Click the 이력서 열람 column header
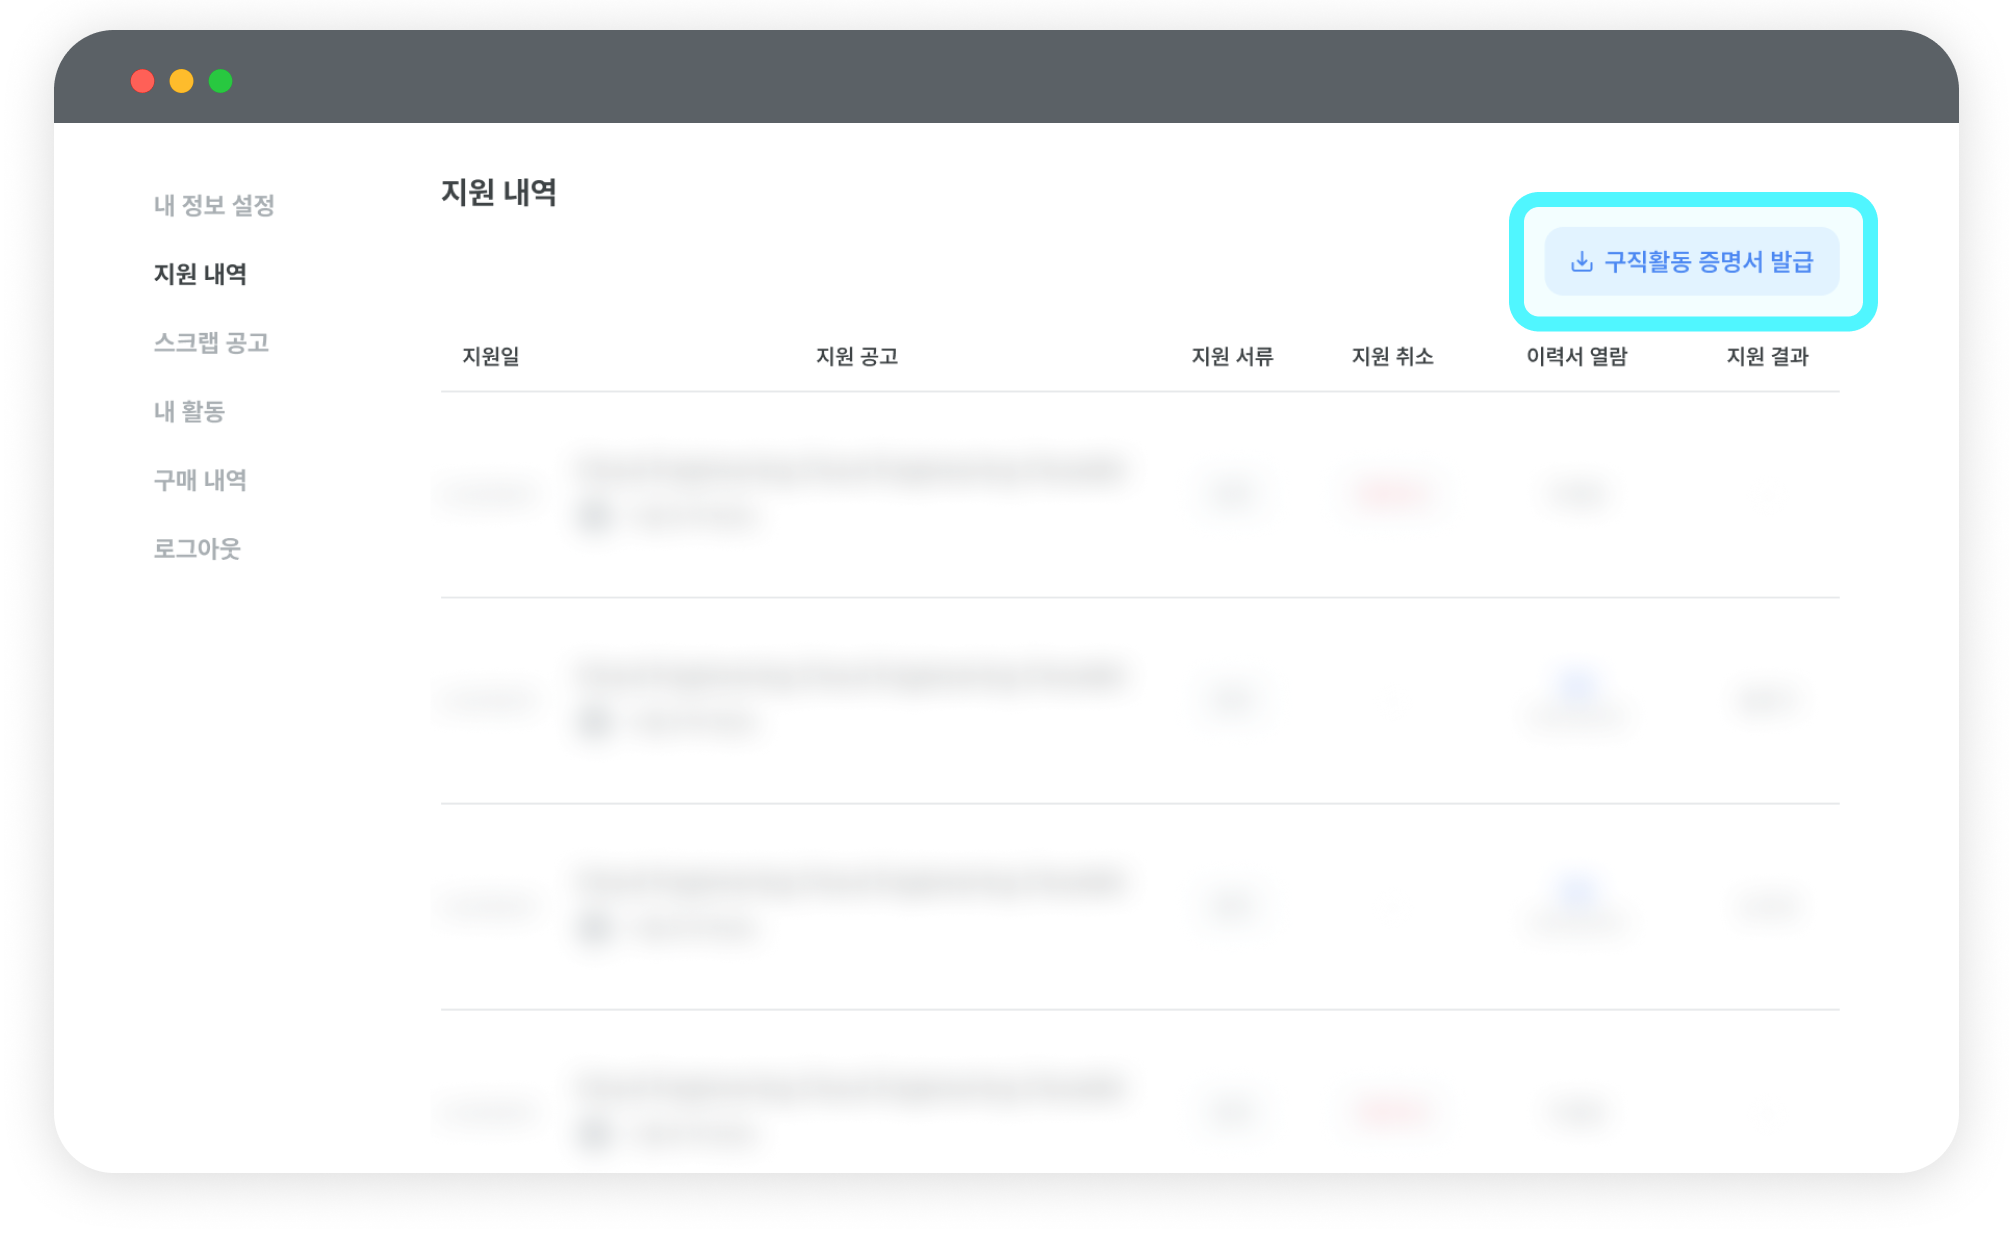 1576,356
